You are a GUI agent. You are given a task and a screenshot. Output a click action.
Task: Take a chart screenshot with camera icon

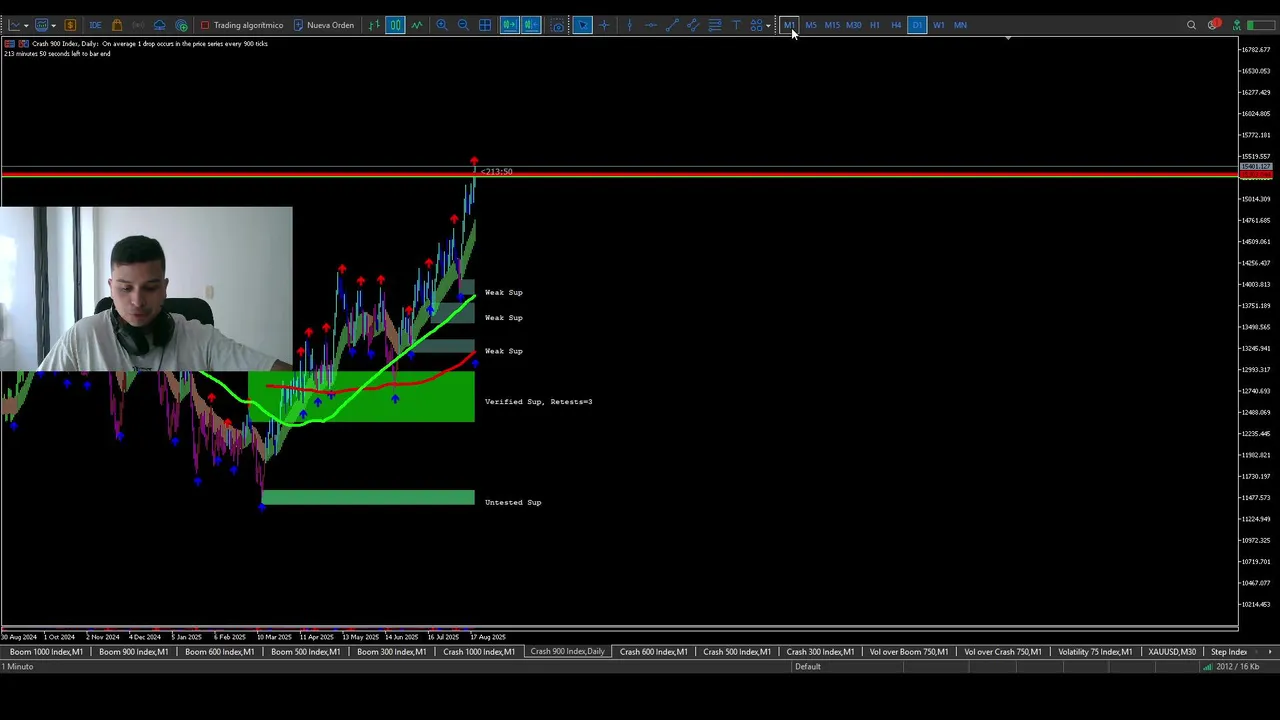click(x=558, y=25)
